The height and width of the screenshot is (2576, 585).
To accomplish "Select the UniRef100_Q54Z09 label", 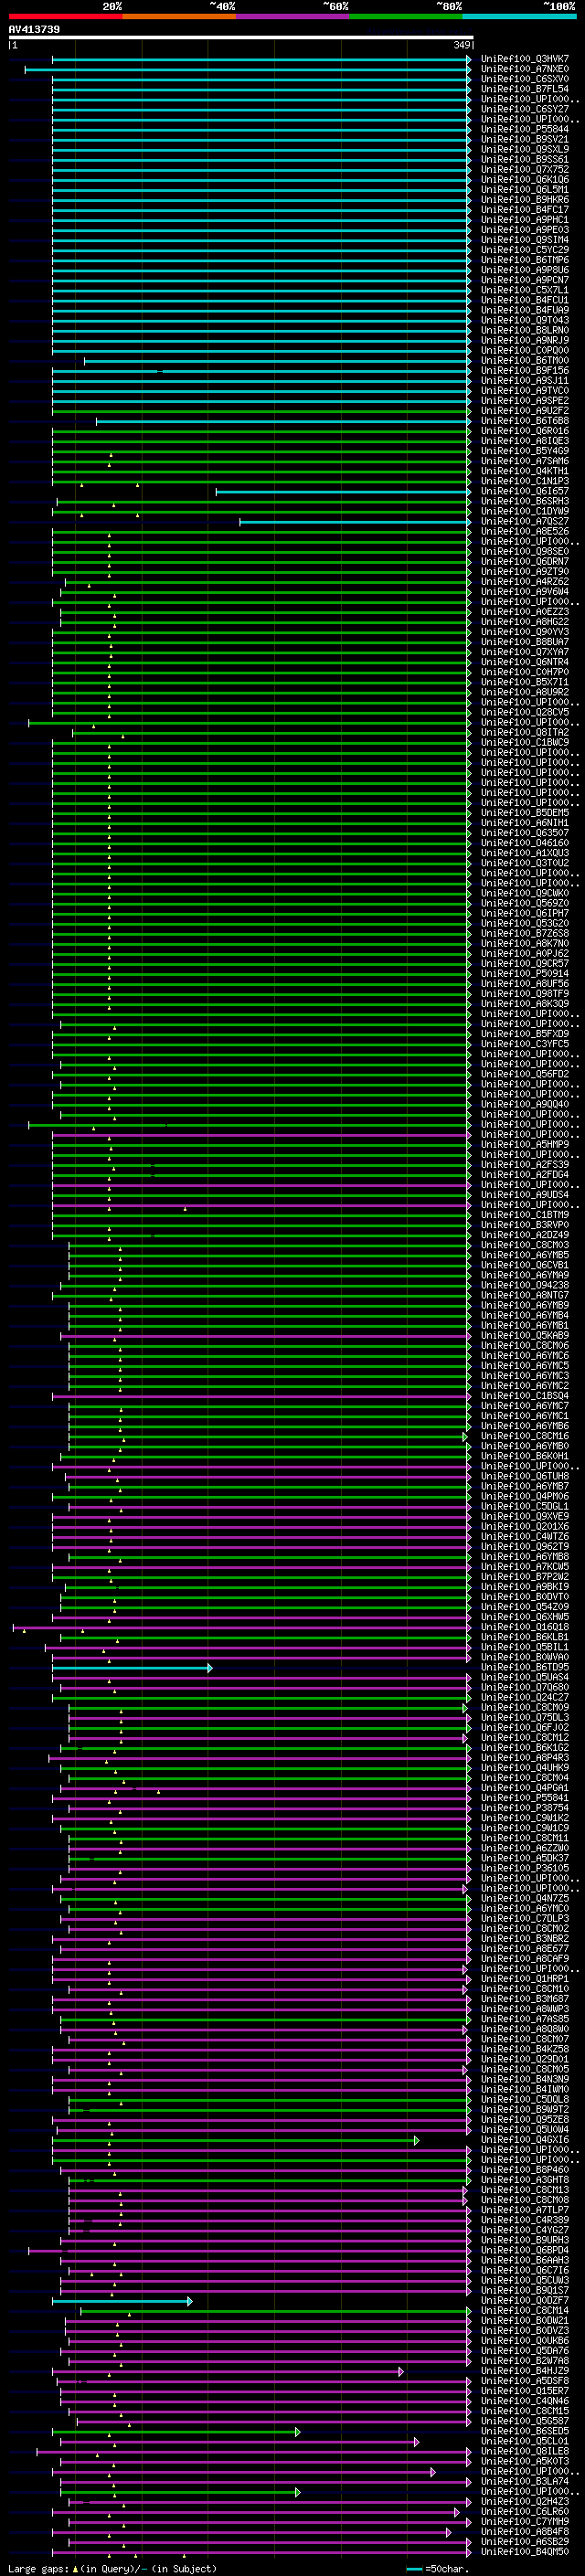I will pyautogui.click(x=524, y=1607).
